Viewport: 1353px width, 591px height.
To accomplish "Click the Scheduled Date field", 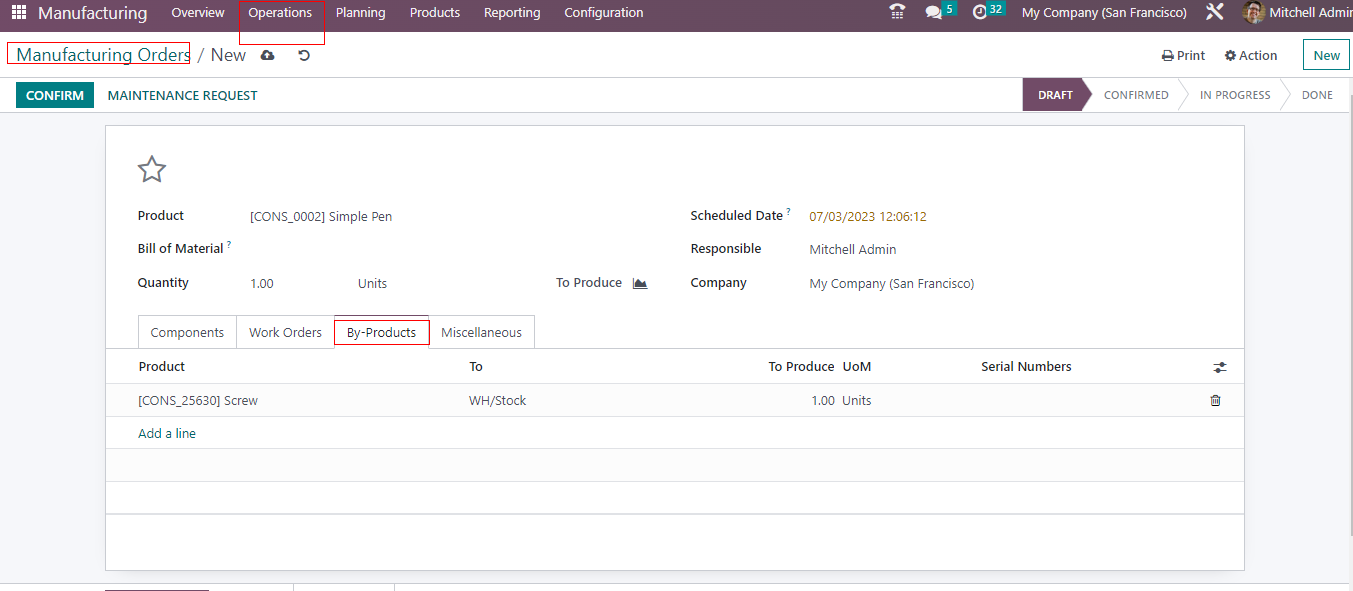I will tap(867, 217).
